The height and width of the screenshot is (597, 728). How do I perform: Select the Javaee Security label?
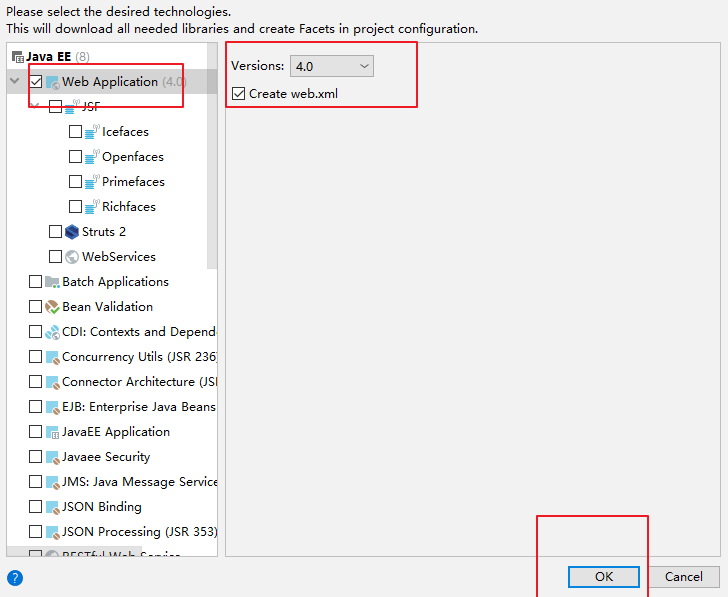[106, 457]
